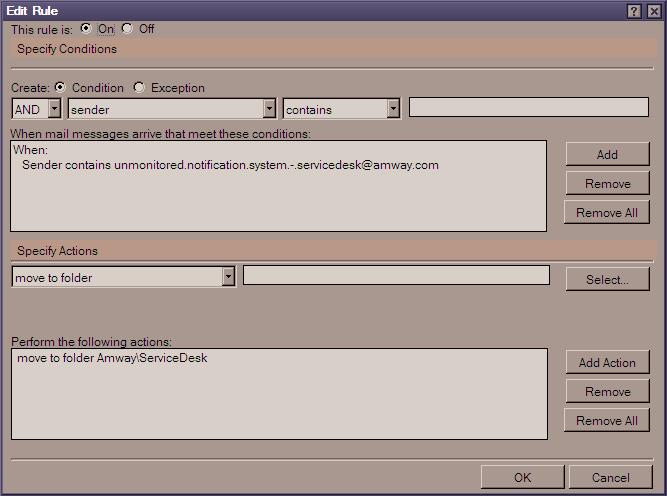Open folder chooser with Select...
Screen dimensions: 667x496
(607, 279)
